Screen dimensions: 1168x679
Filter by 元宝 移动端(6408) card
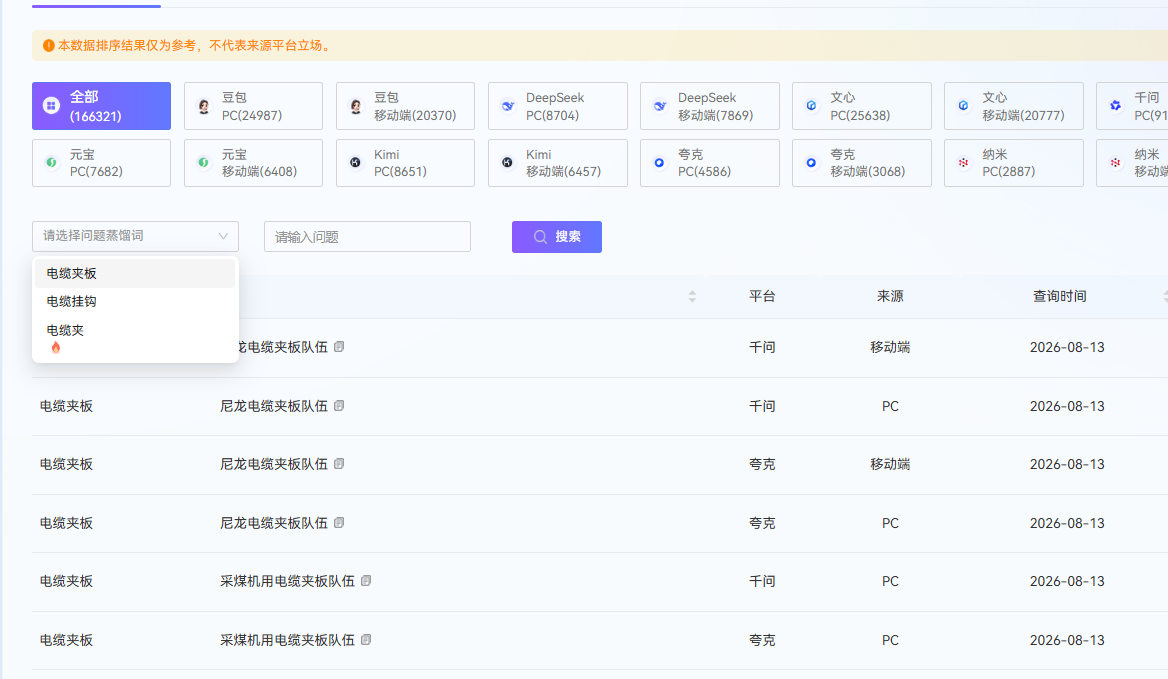[253, 163]
